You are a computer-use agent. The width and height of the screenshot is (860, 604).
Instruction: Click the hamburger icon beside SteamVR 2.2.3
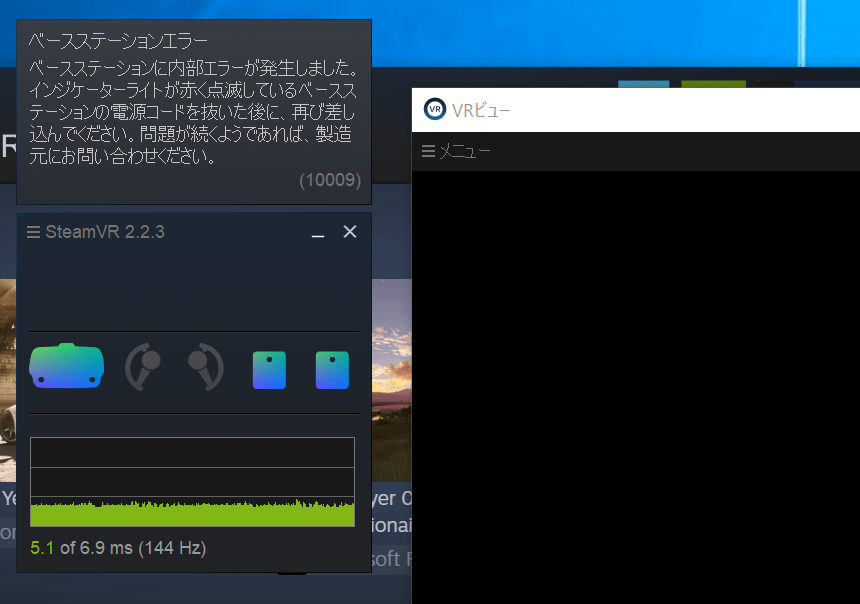[32, 231]
